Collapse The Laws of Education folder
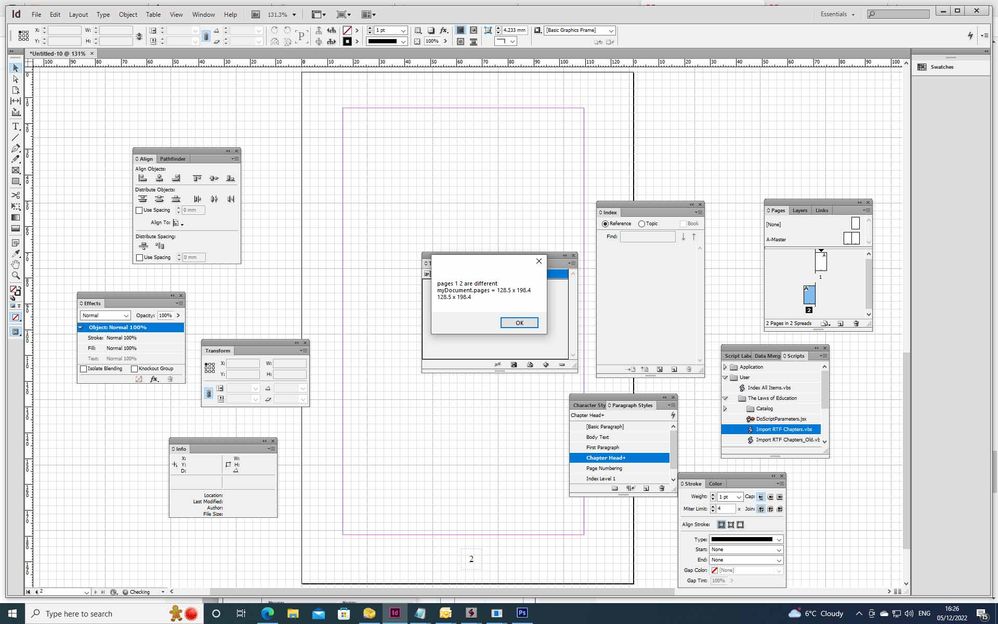The height and width of the screenshot is (624, 998). coord(726,398)
